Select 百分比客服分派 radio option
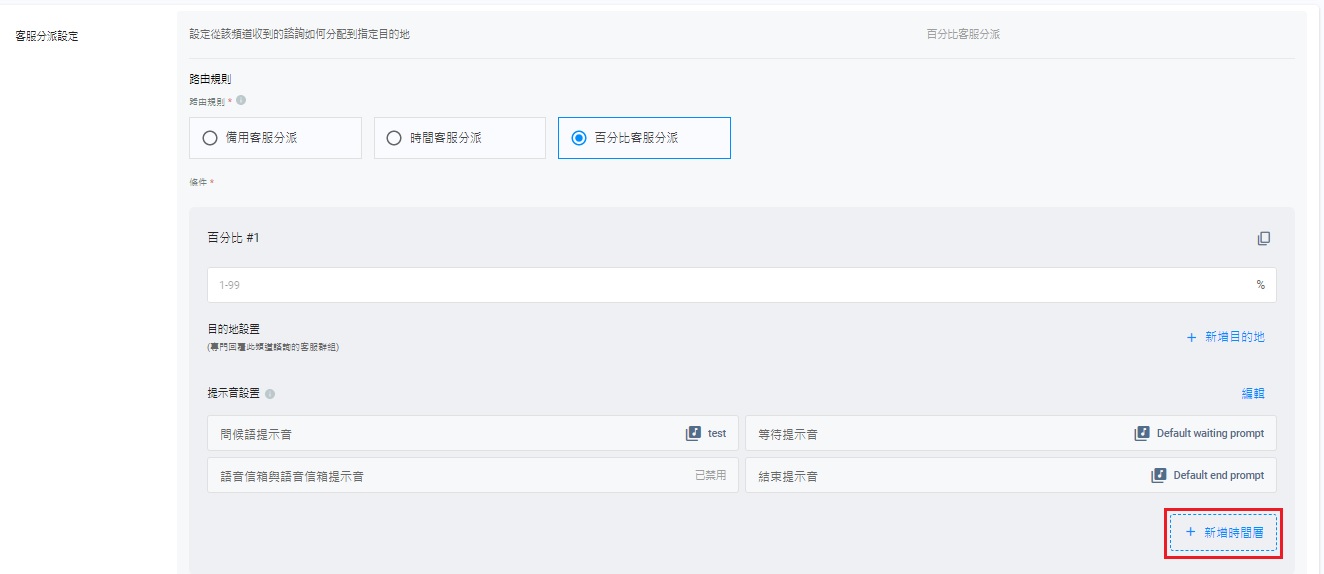 coord(644,138)
